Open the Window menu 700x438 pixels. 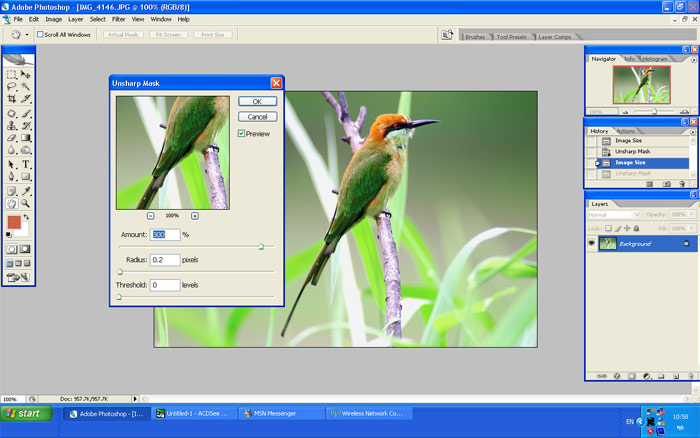pyautogui.click(x=161, y=19)
